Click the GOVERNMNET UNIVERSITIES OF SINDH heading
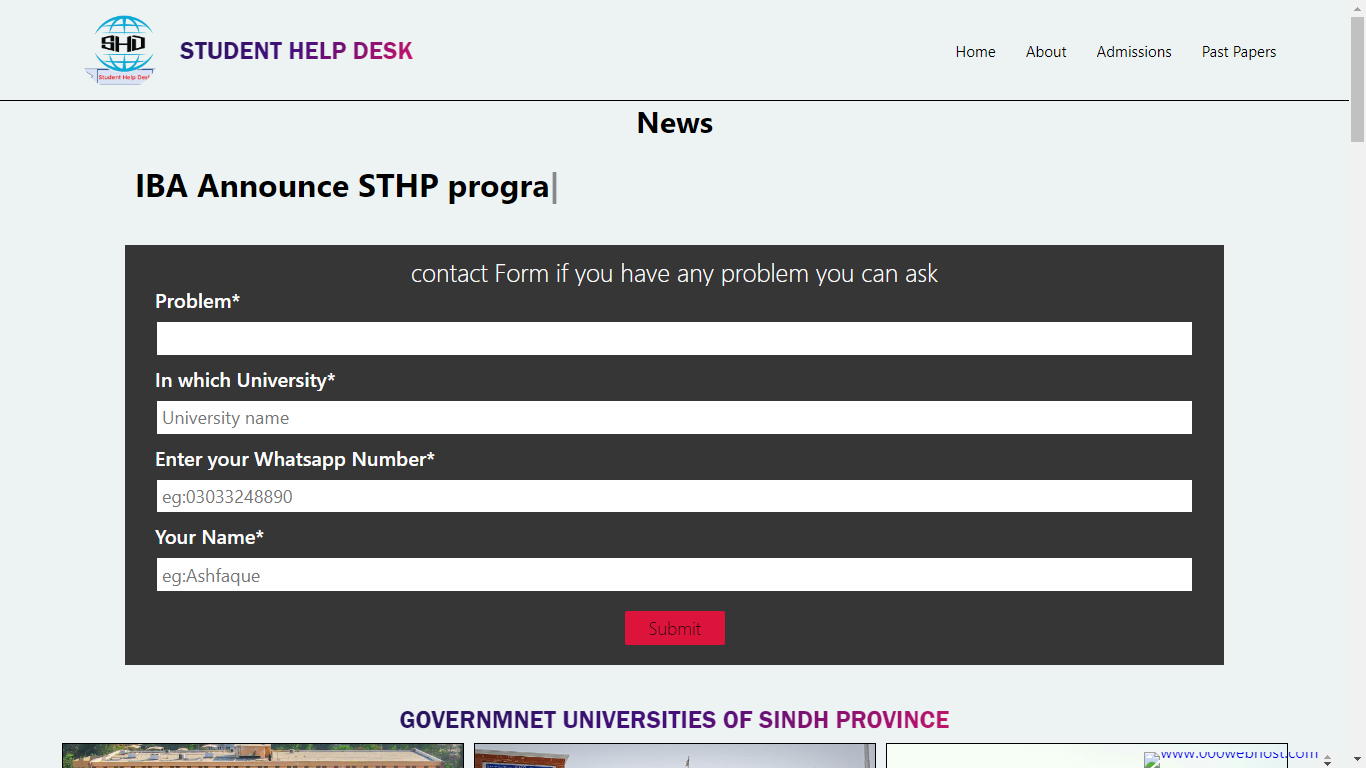1366x768 pixels. click(674, 719)
